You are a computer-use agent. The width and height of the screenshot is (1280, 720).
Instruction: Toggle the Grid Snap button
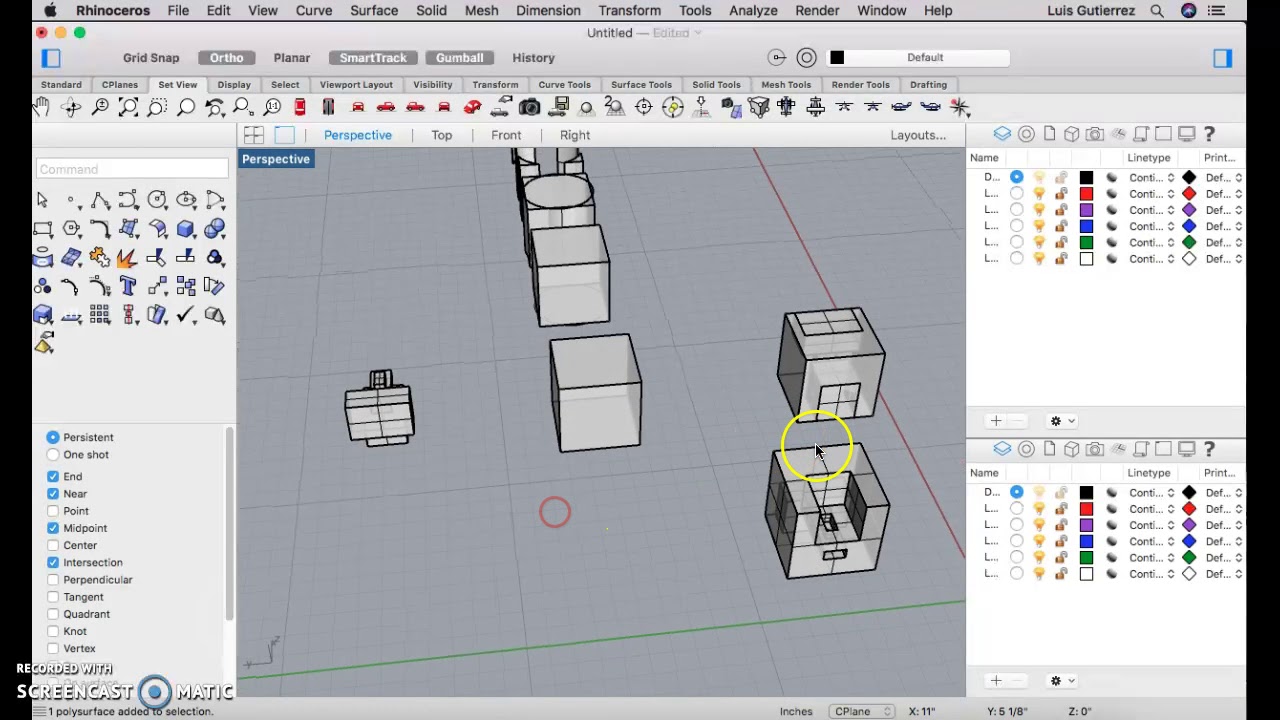pos(151,58)
